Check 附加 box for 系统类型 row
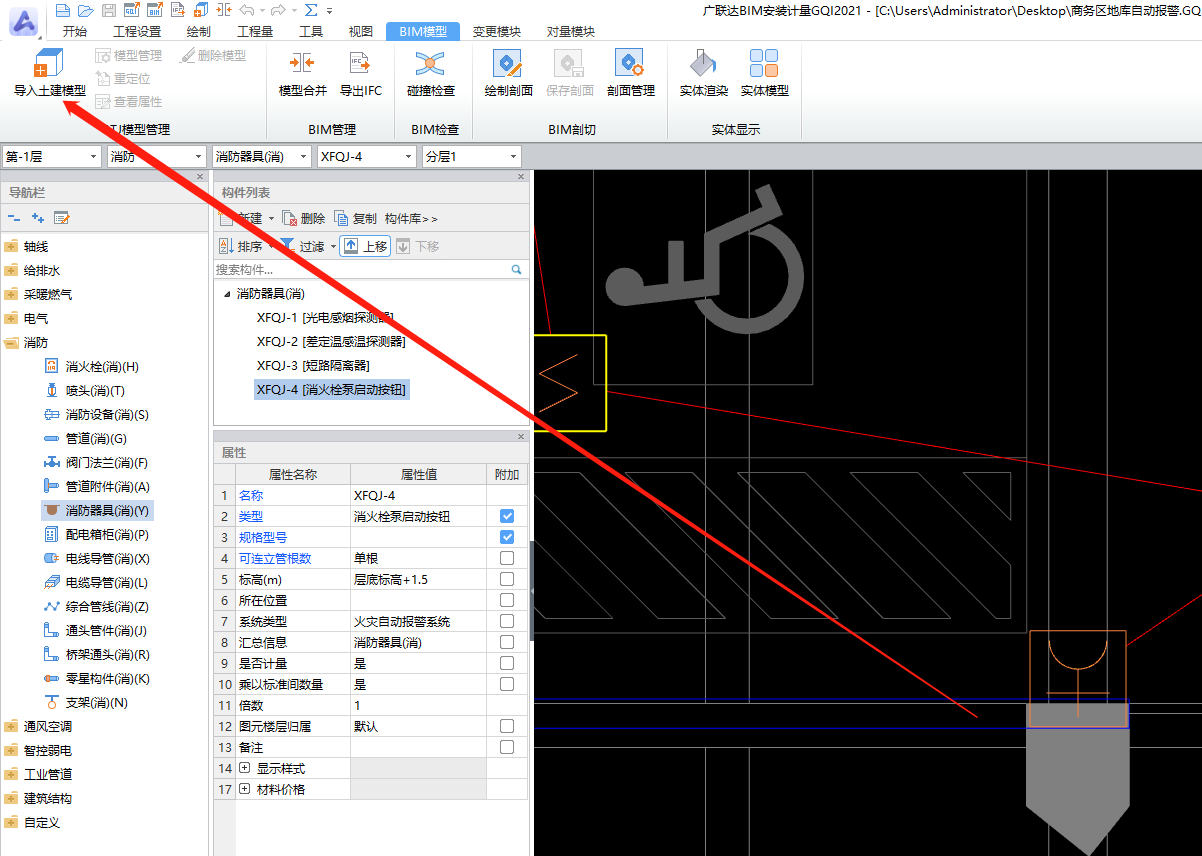 [507, 621]
